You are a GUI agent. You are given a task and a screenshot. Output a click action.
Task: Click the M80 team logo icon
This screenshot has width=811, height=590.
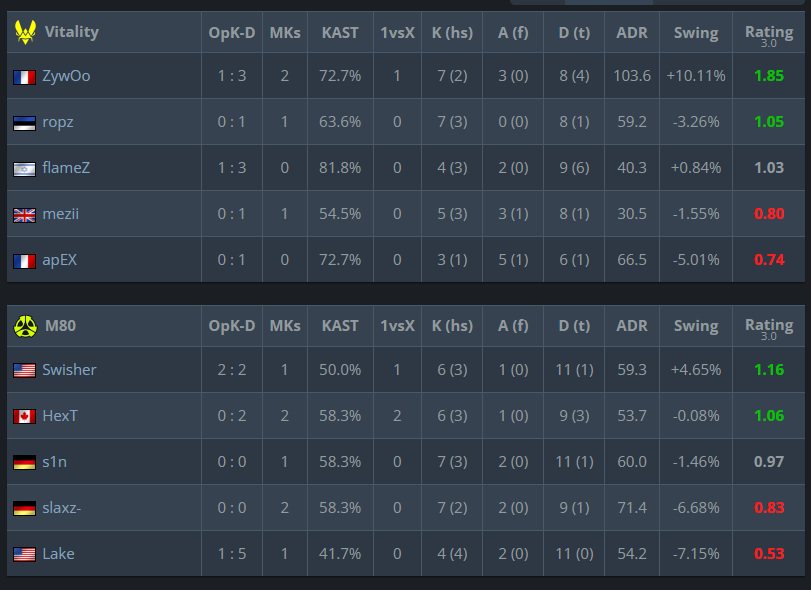pos(25,326)
